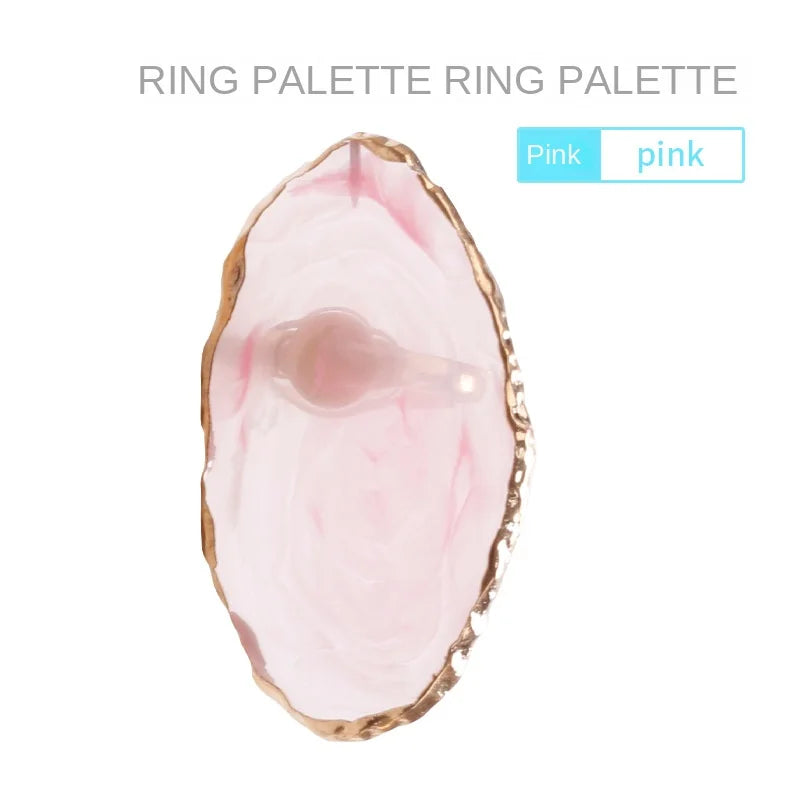Select the blue "Pink" color label
Viewport: 800px width, 800px height.
(x=559, y=155)
